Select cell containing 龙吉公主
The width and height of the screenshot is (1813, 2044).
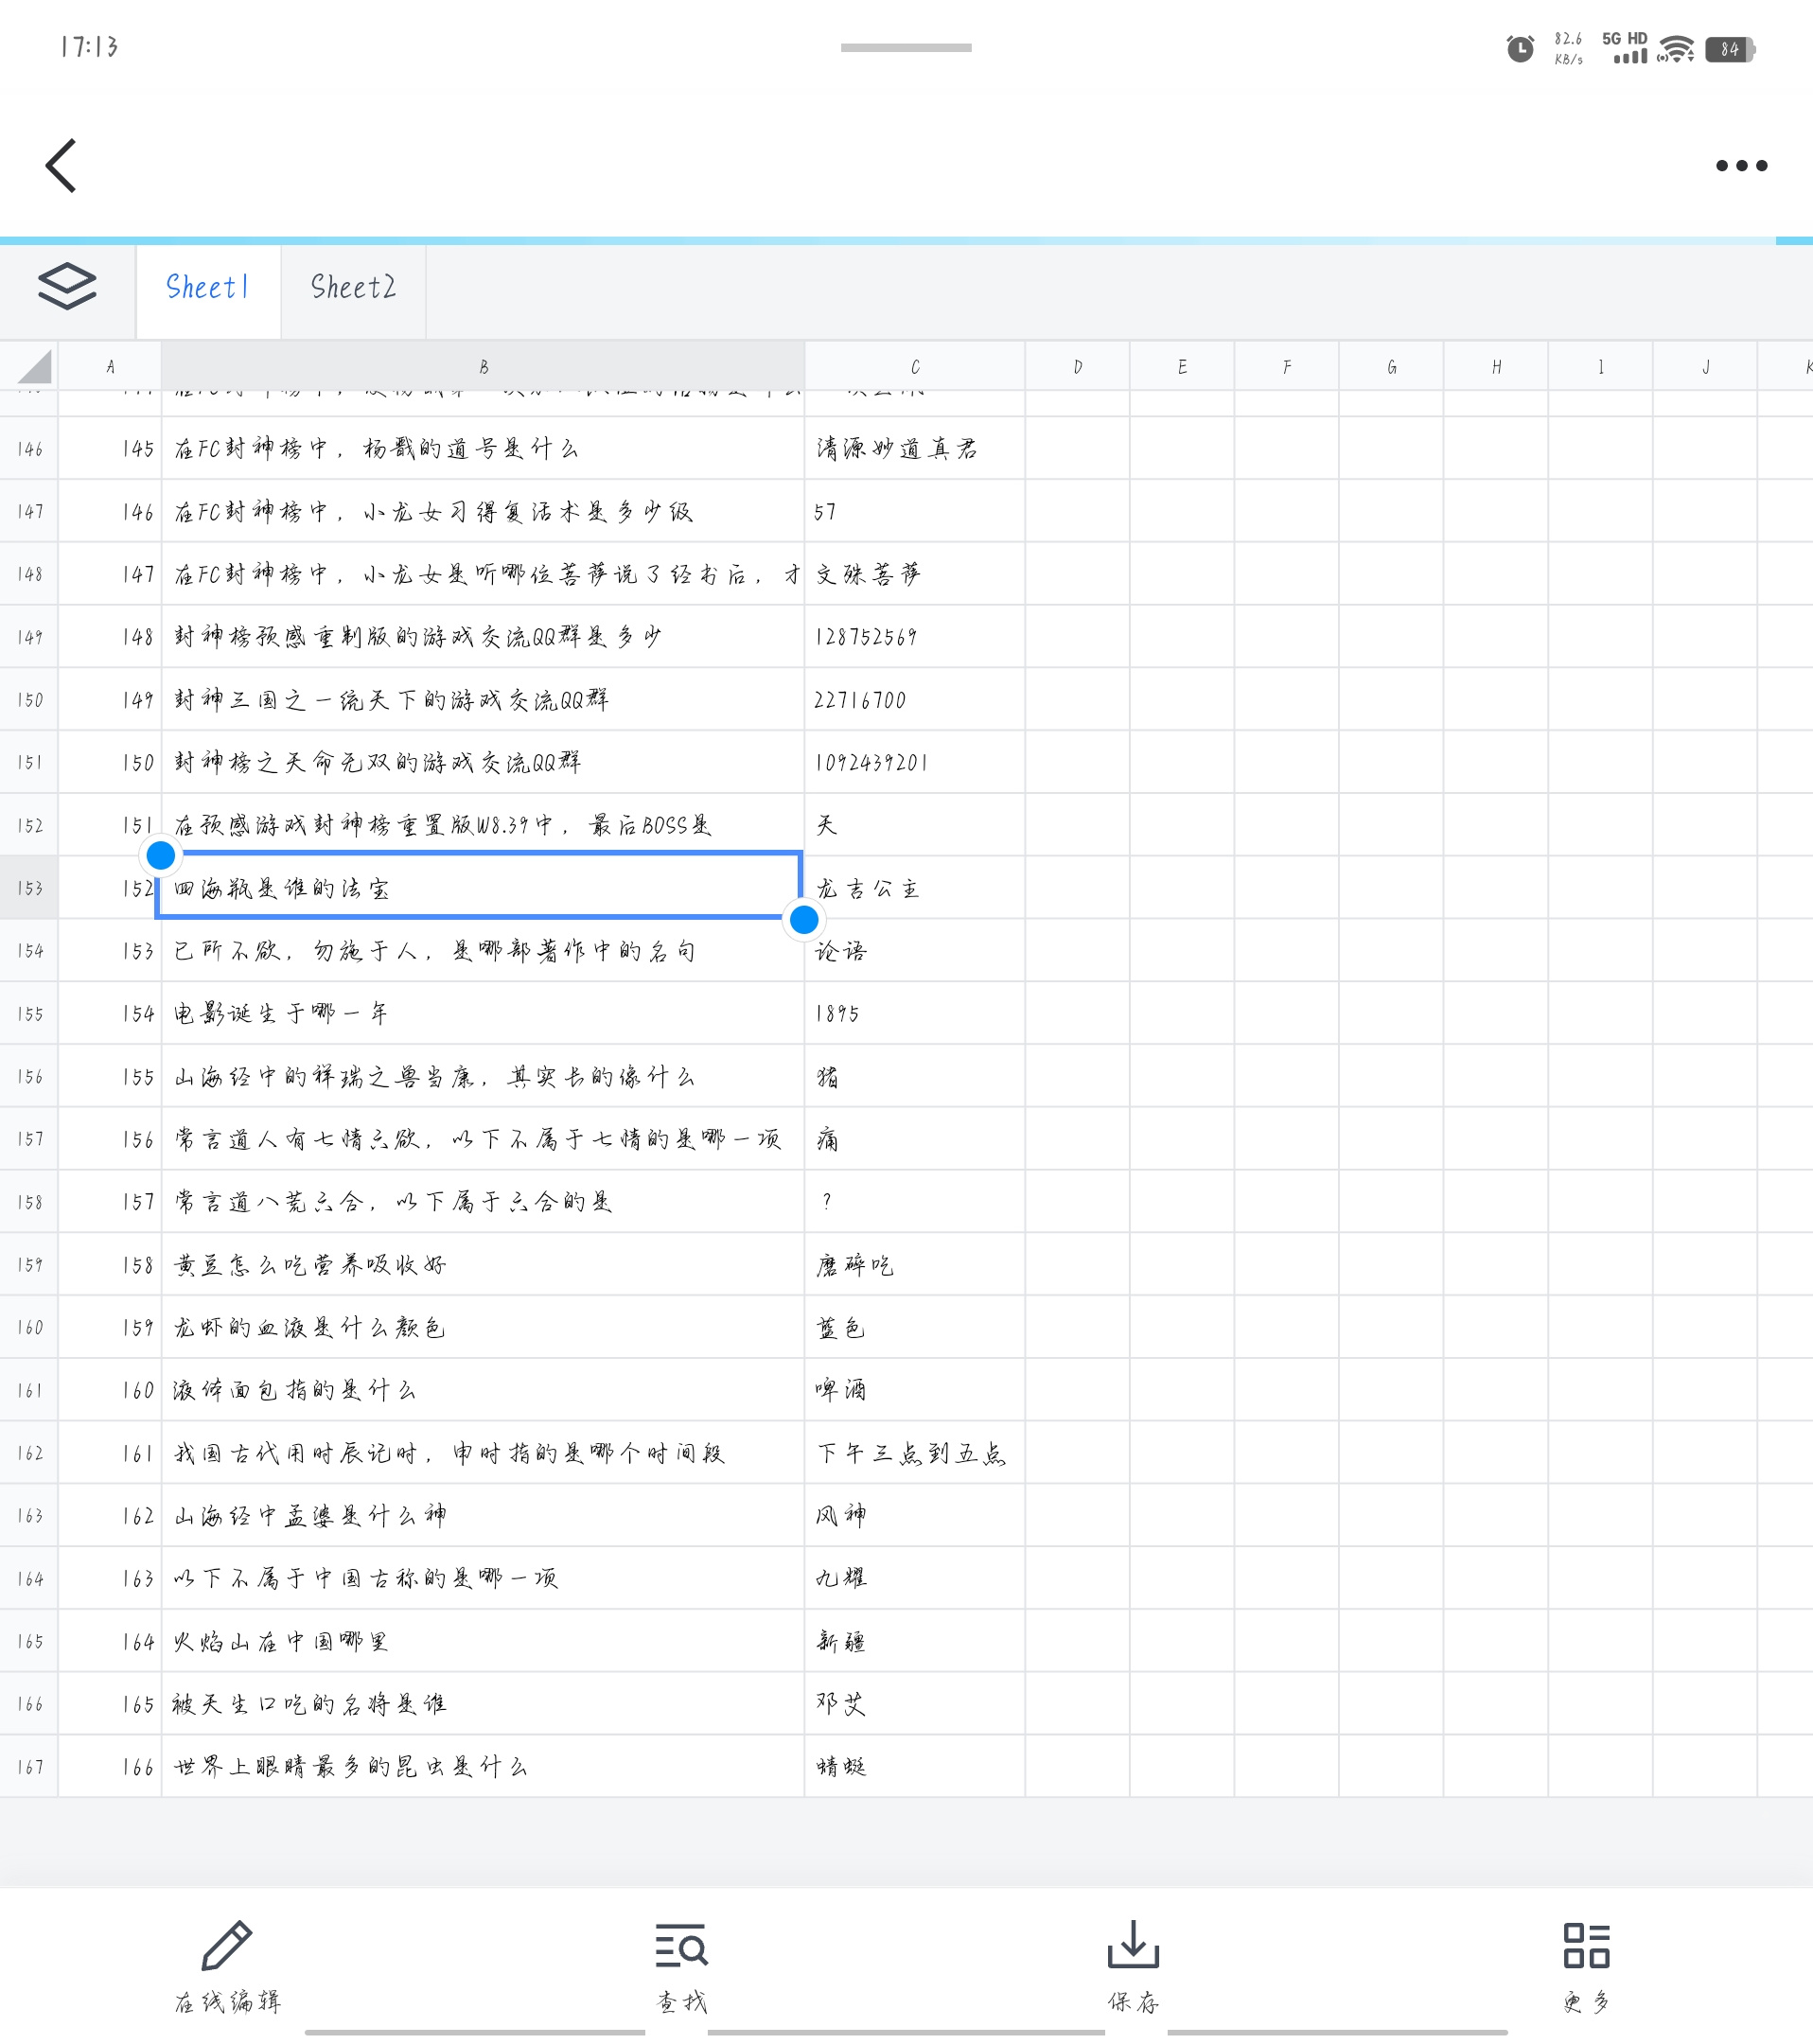pos(914,888)
